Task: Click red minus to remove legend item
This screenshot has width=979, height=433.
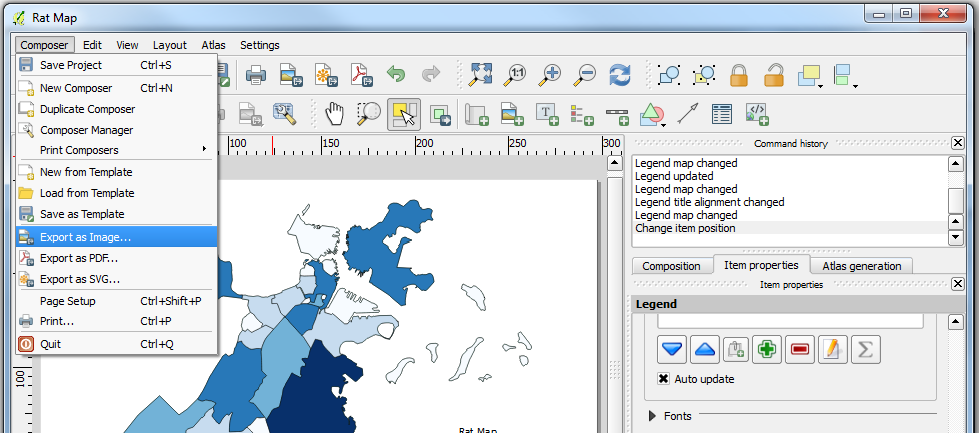Action: click(x=799, y=349)
